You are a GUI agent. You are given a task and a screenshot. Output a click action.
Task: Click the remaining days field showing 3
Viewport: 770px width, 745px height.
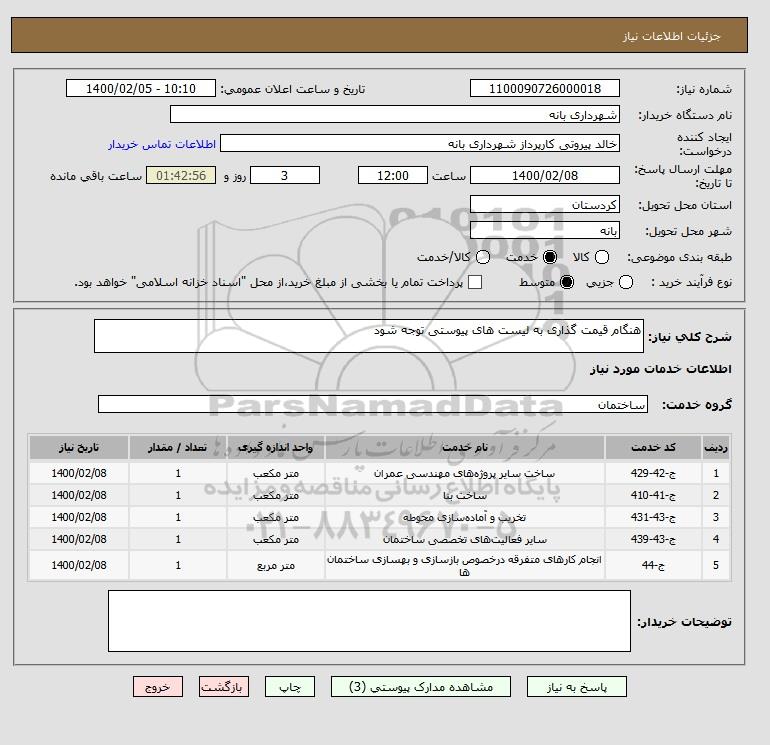point(285,175)
